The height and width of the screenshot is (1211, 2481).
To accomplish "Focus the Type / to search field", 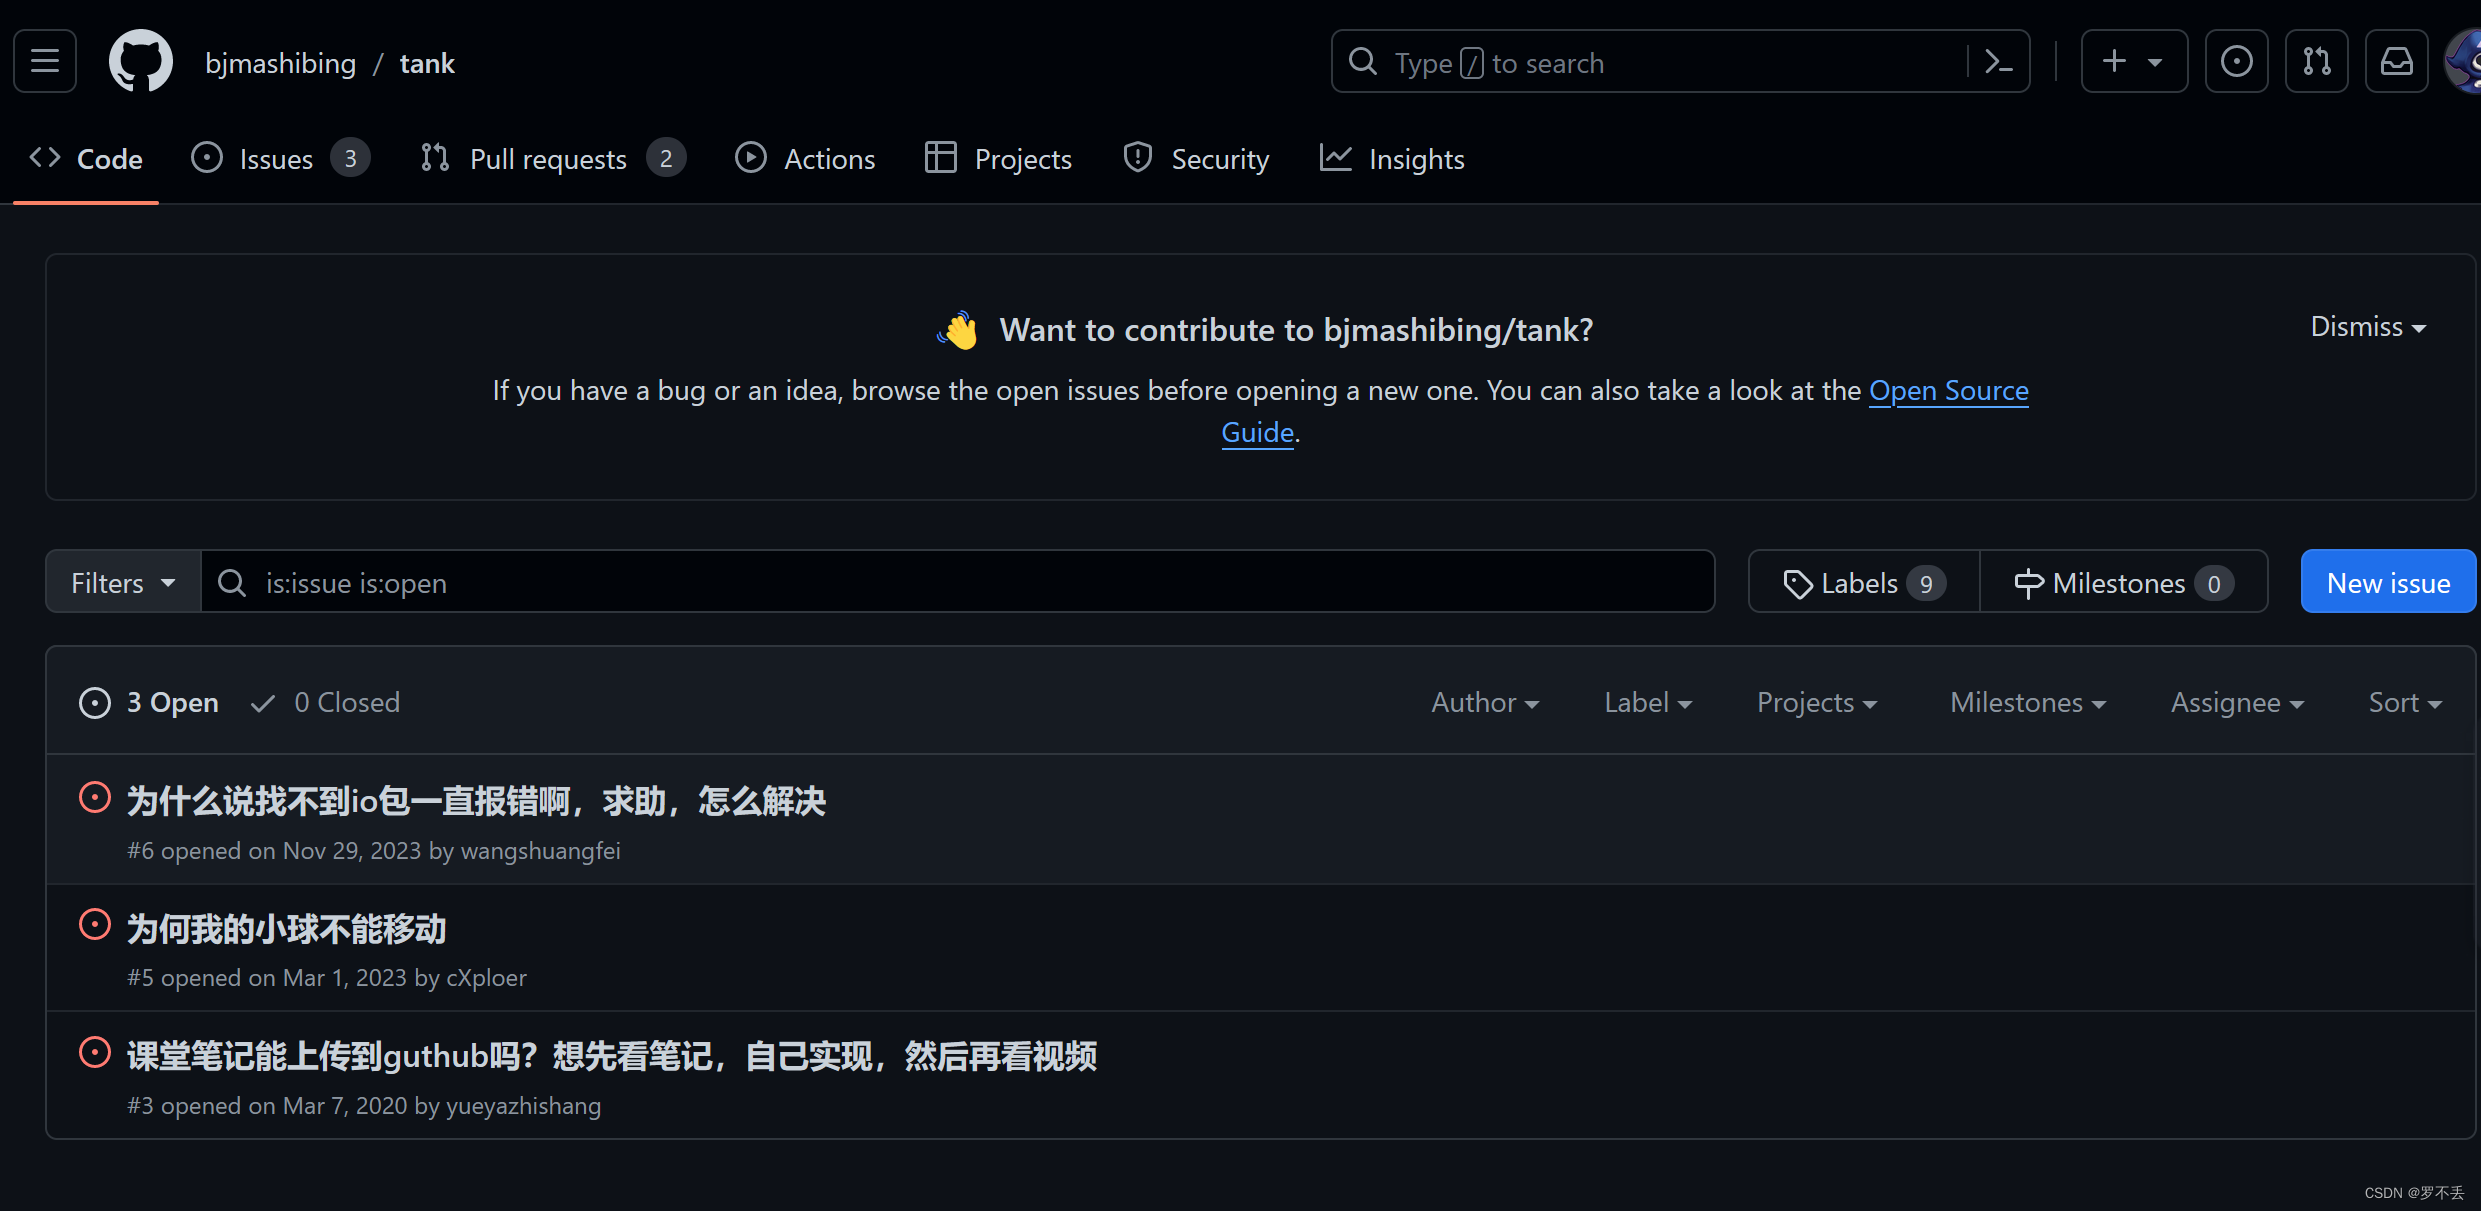I will (1680, 62).
